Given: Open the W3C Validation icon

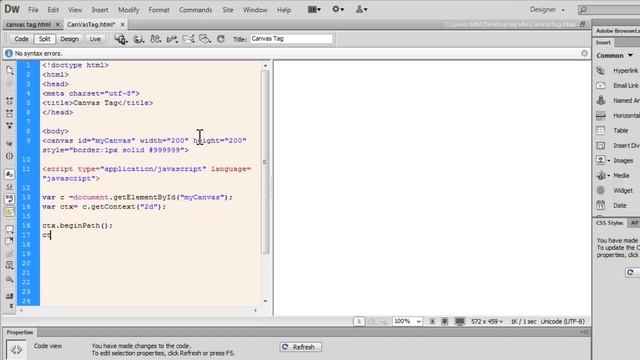Looking at the screenshot, I should [x=172, y=39].
